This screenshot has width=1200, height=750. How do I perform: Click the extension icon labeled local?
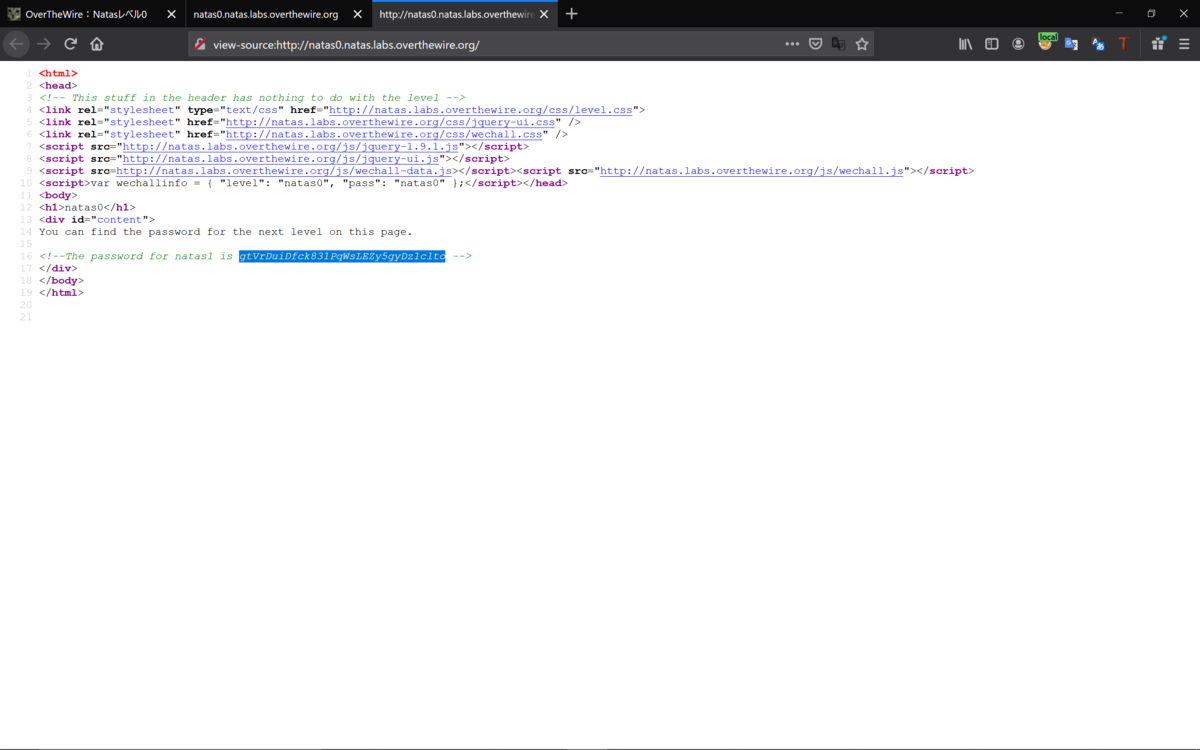point(1045,42)
